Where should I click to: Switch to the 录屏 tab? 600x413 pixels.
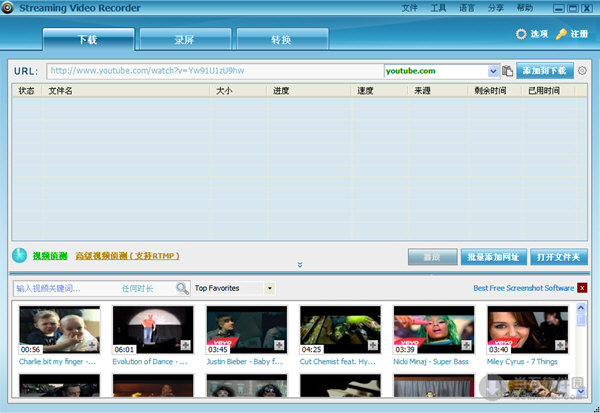185,39
